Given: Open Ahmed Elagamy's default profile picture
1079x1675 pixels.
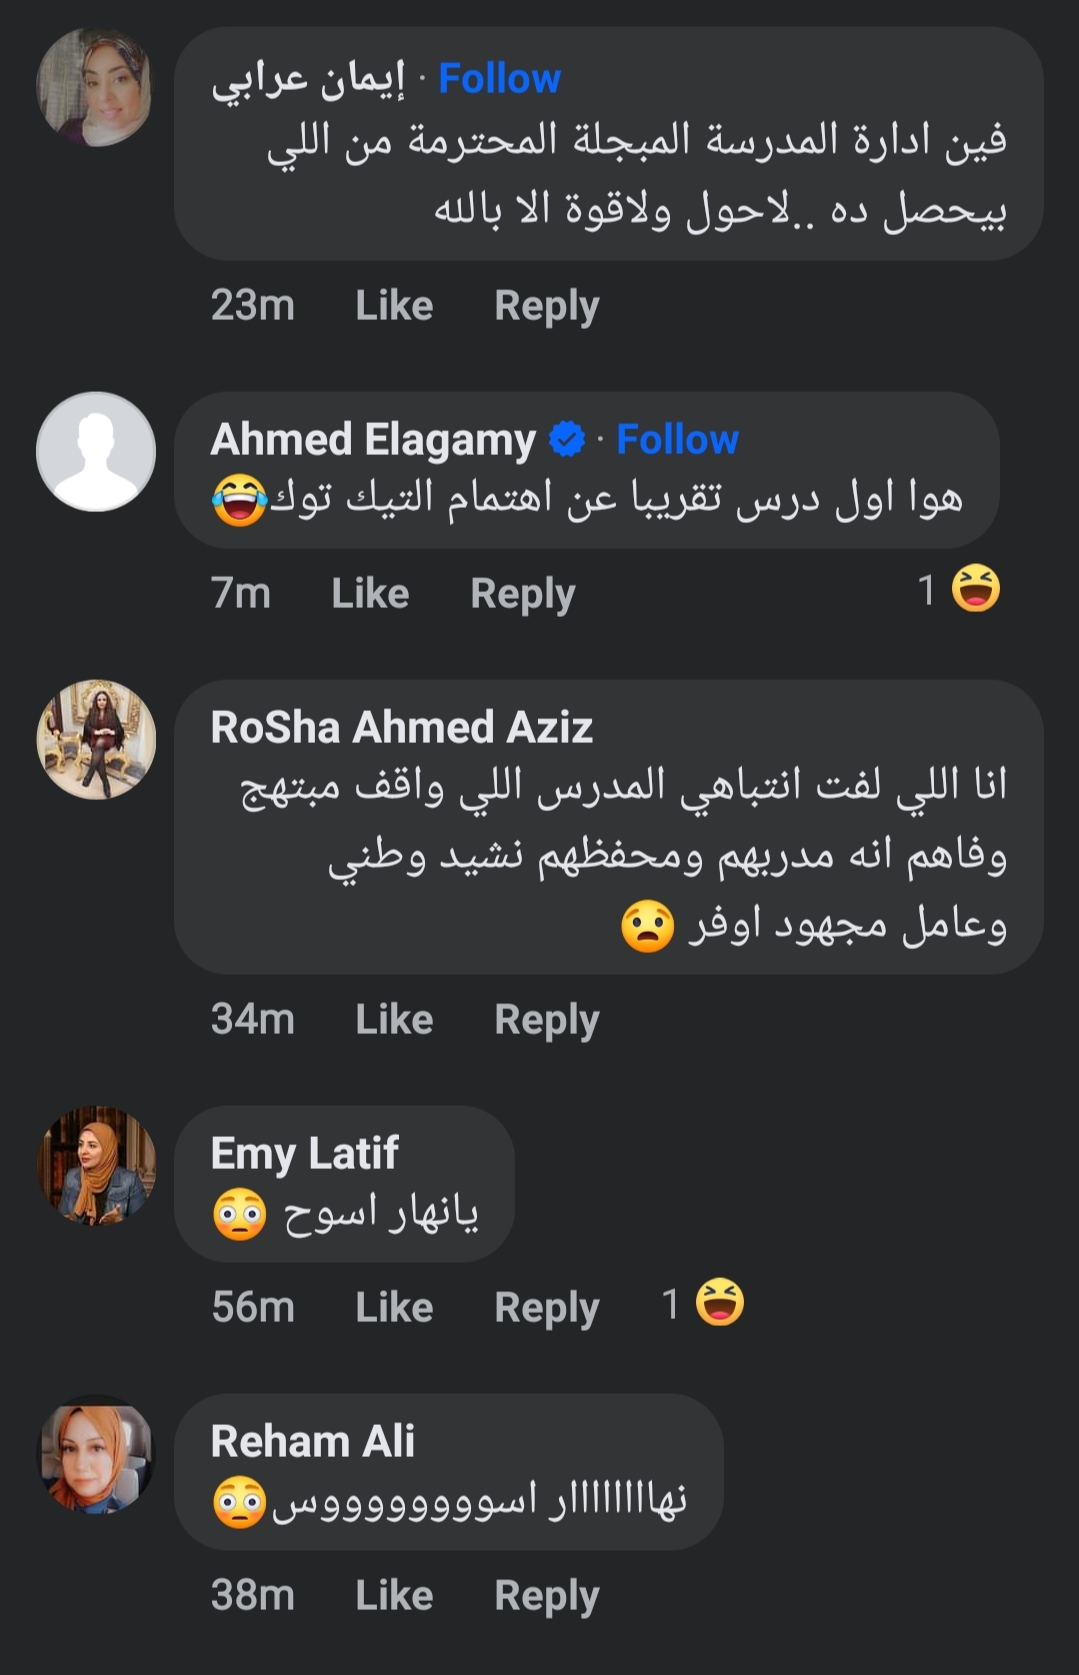Looking at the screenshot, I should pos(96,452).
